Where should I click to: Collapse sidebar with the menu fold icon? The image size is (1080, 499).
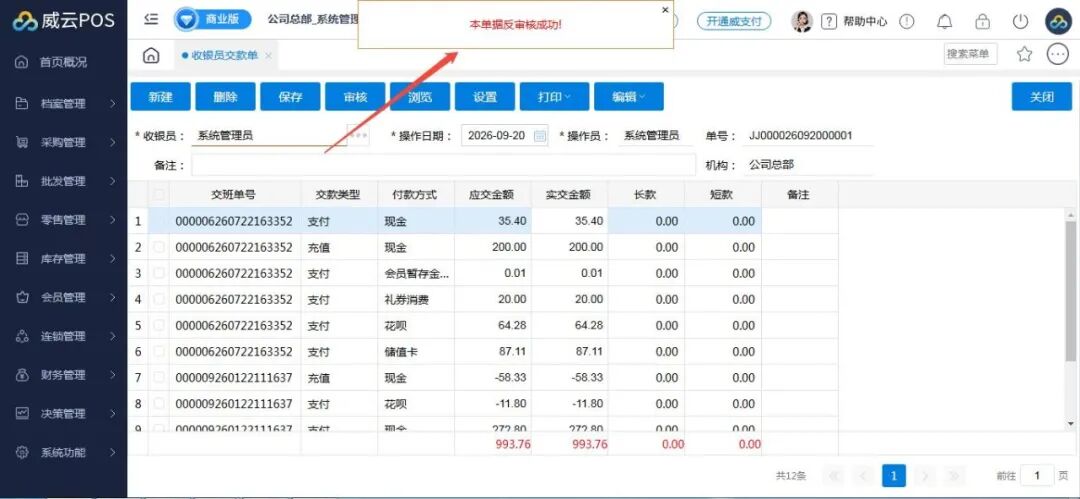152,19
